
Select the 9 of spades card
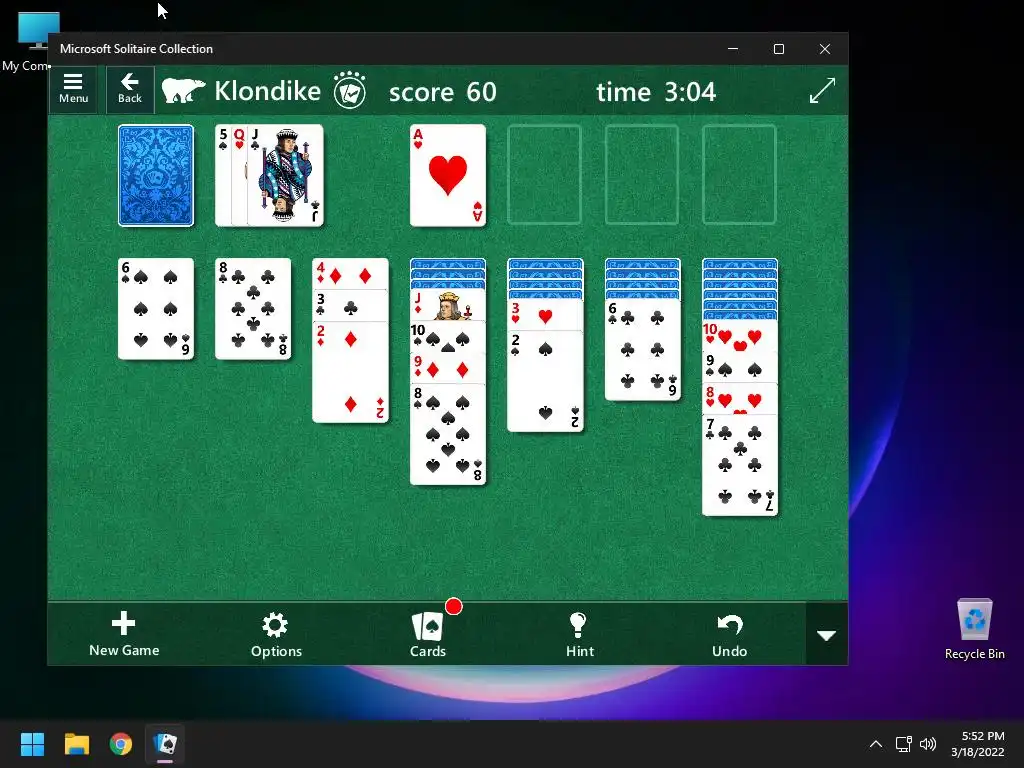(740, 367)
